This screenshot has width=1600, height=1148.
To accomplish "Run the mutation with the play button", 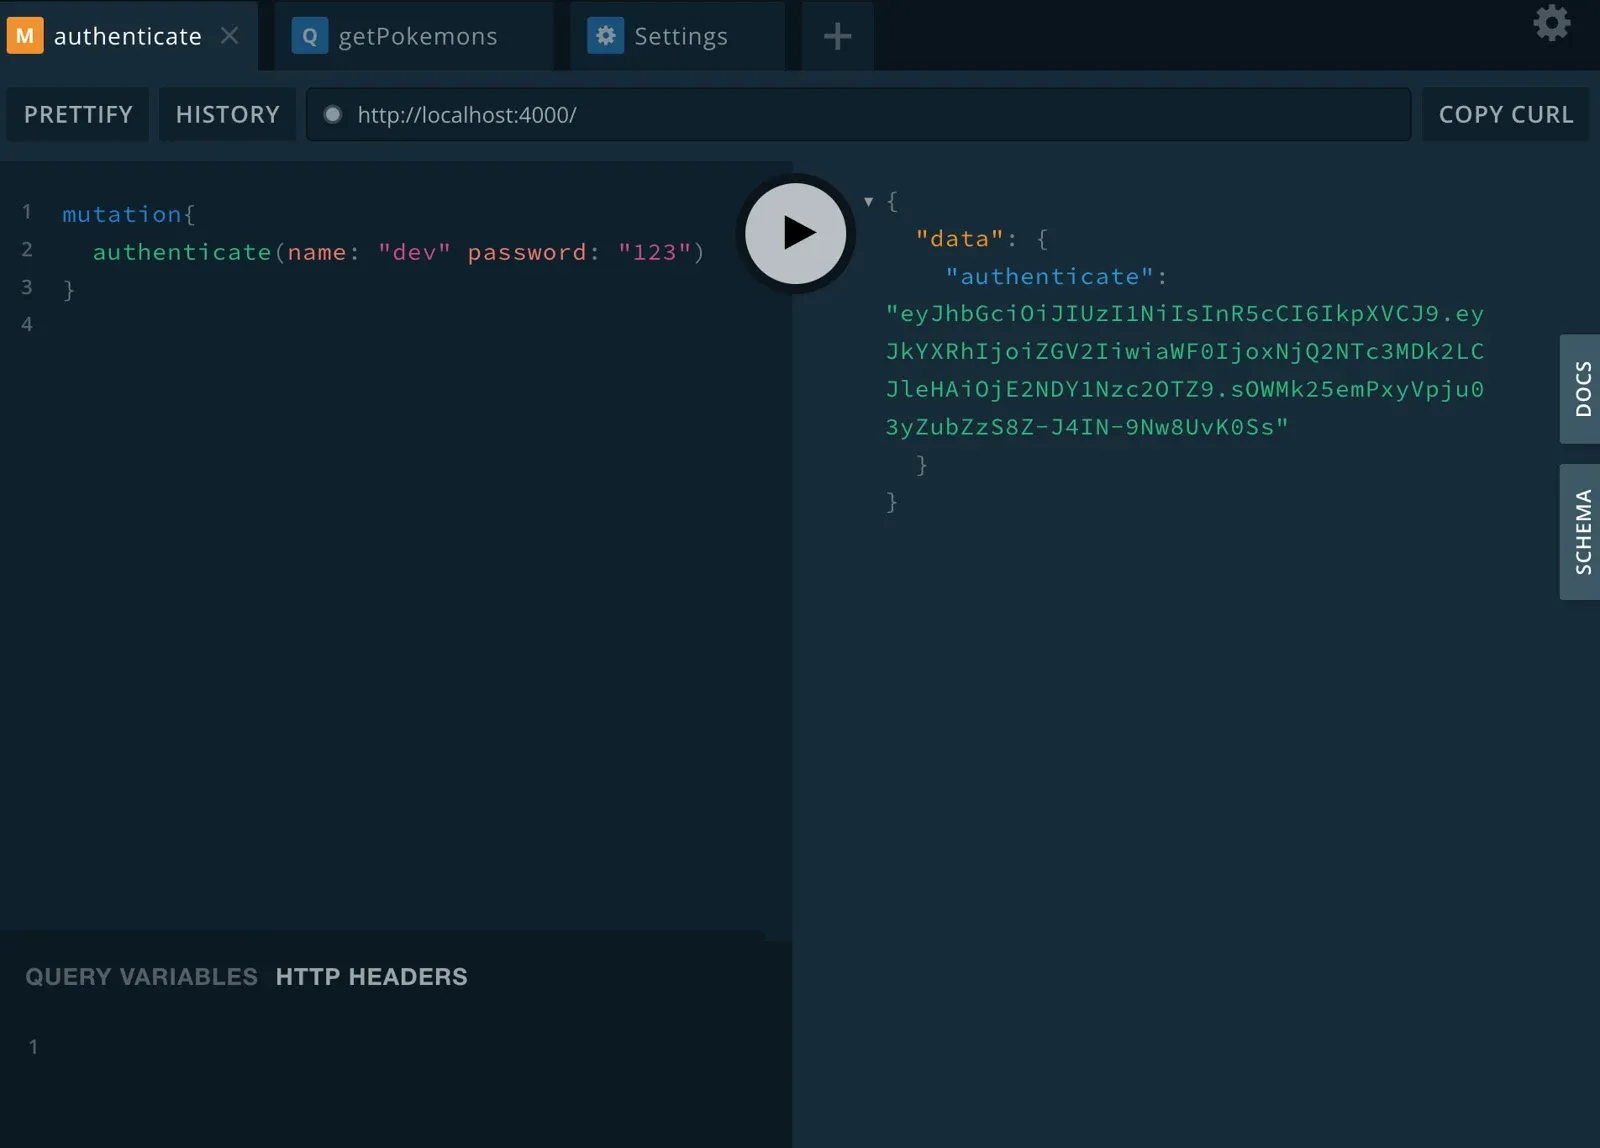I will click(x=796, y=233).
